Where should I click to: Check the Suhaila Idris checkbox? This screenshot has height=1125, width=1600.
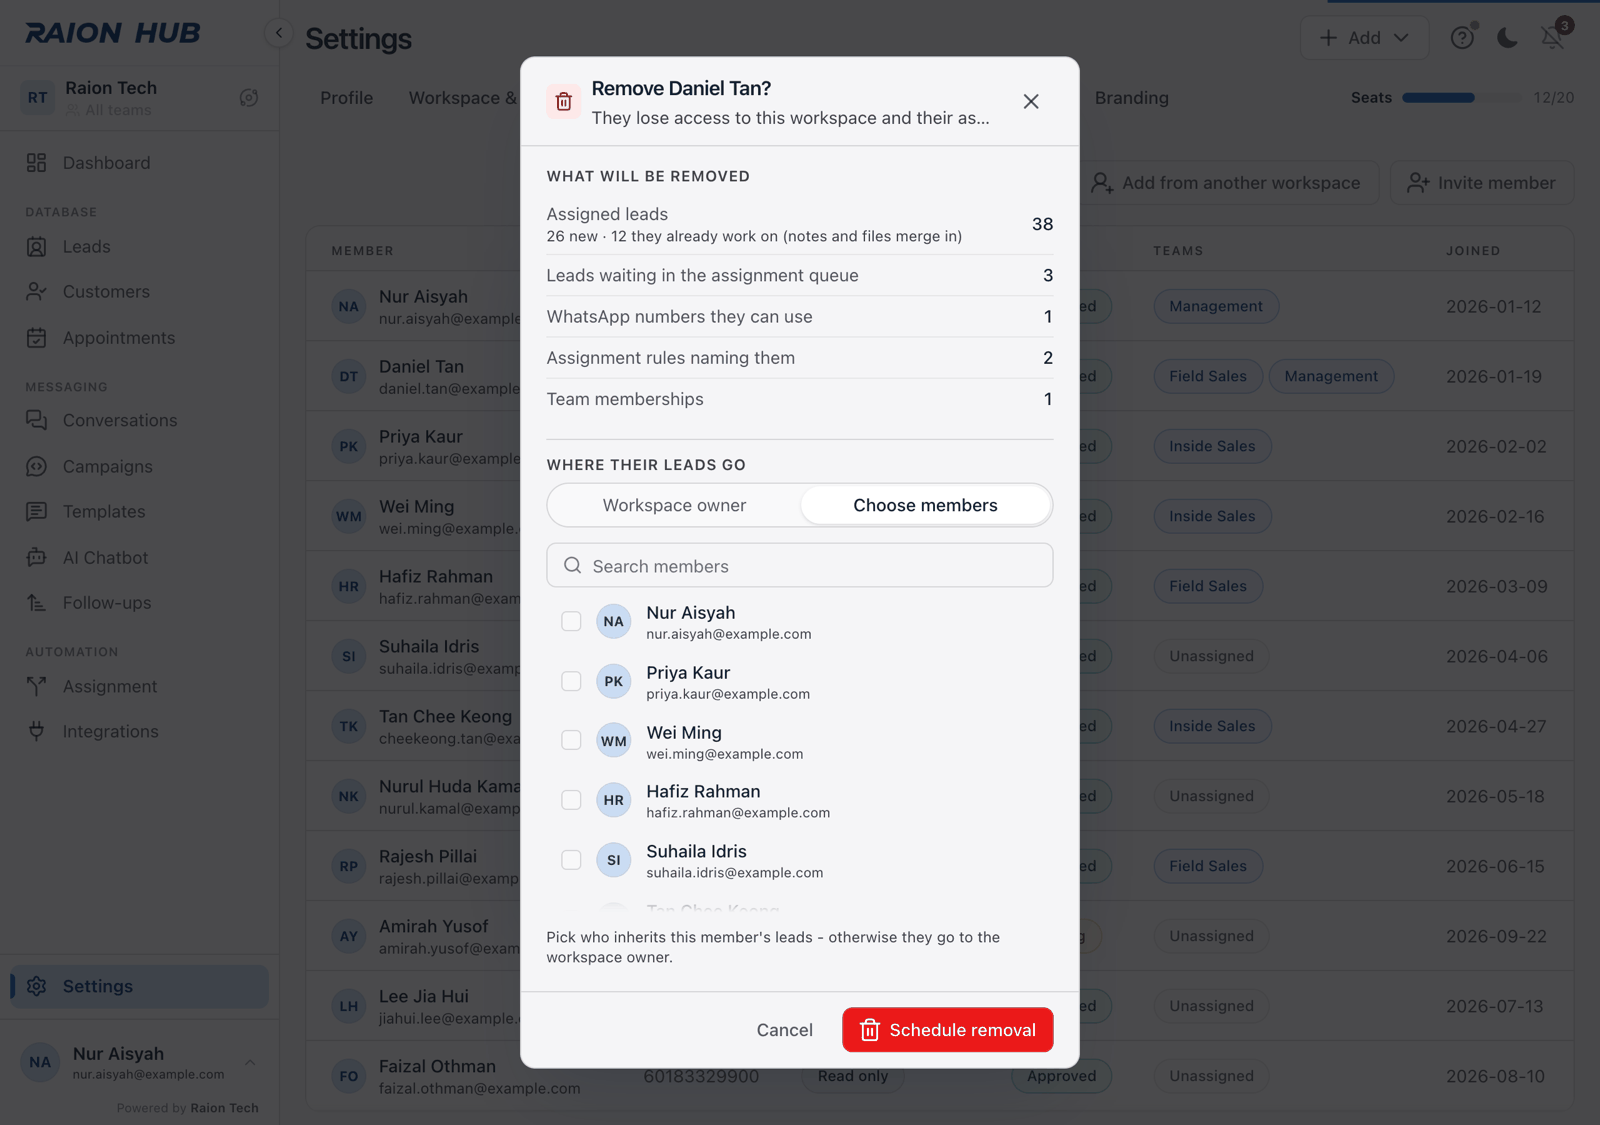571,860
